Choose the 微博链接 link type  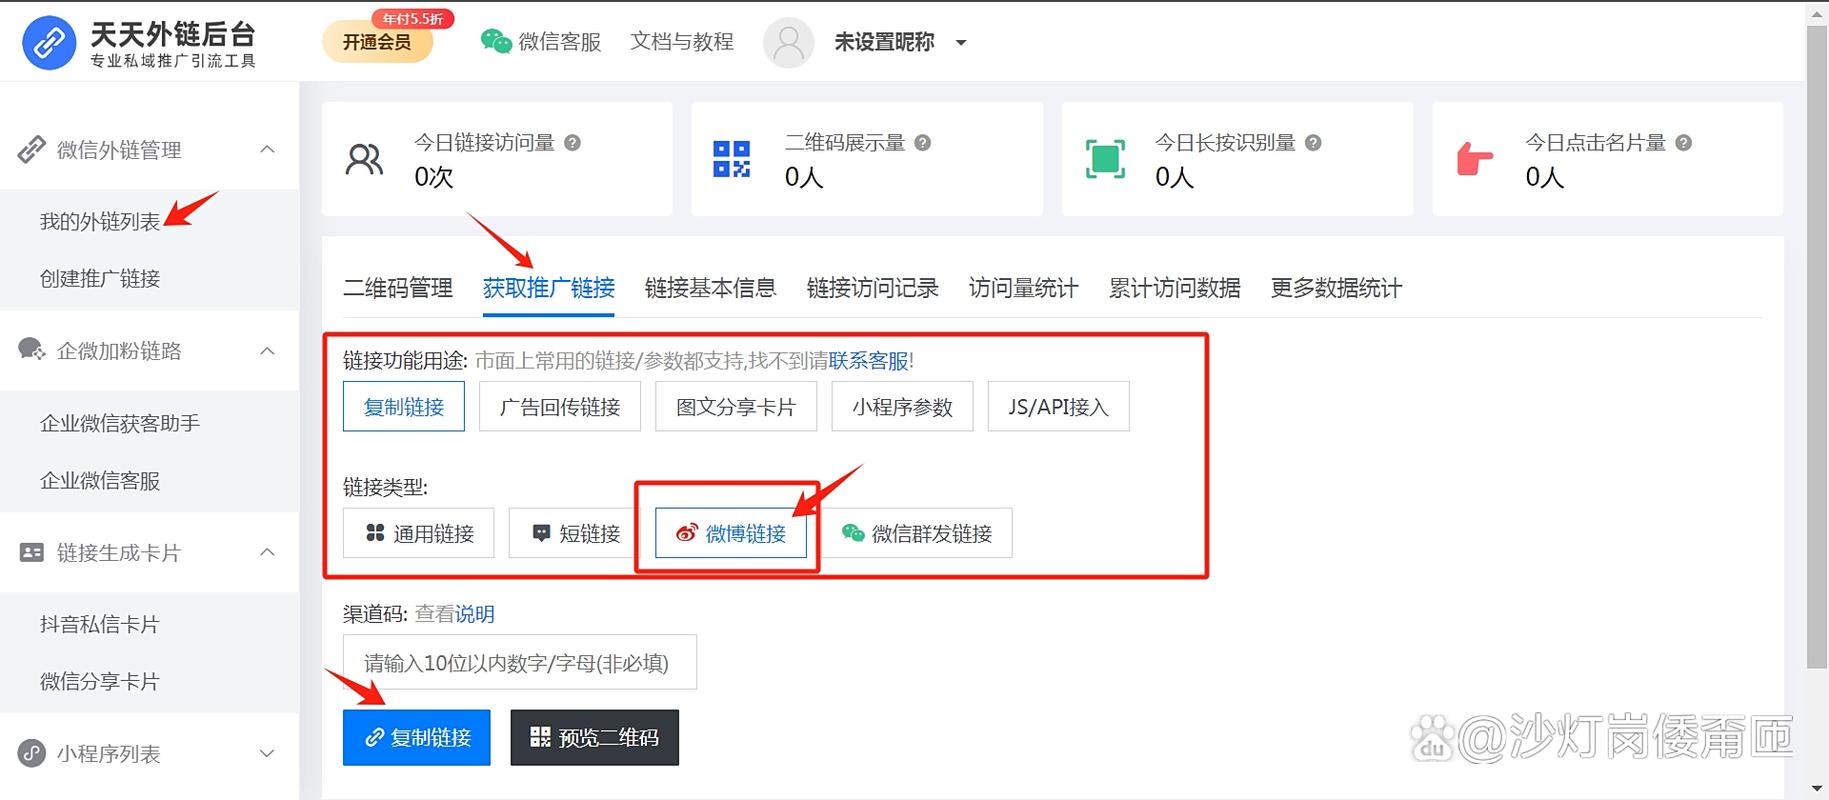pyautogui.click(x=731, y=533)
